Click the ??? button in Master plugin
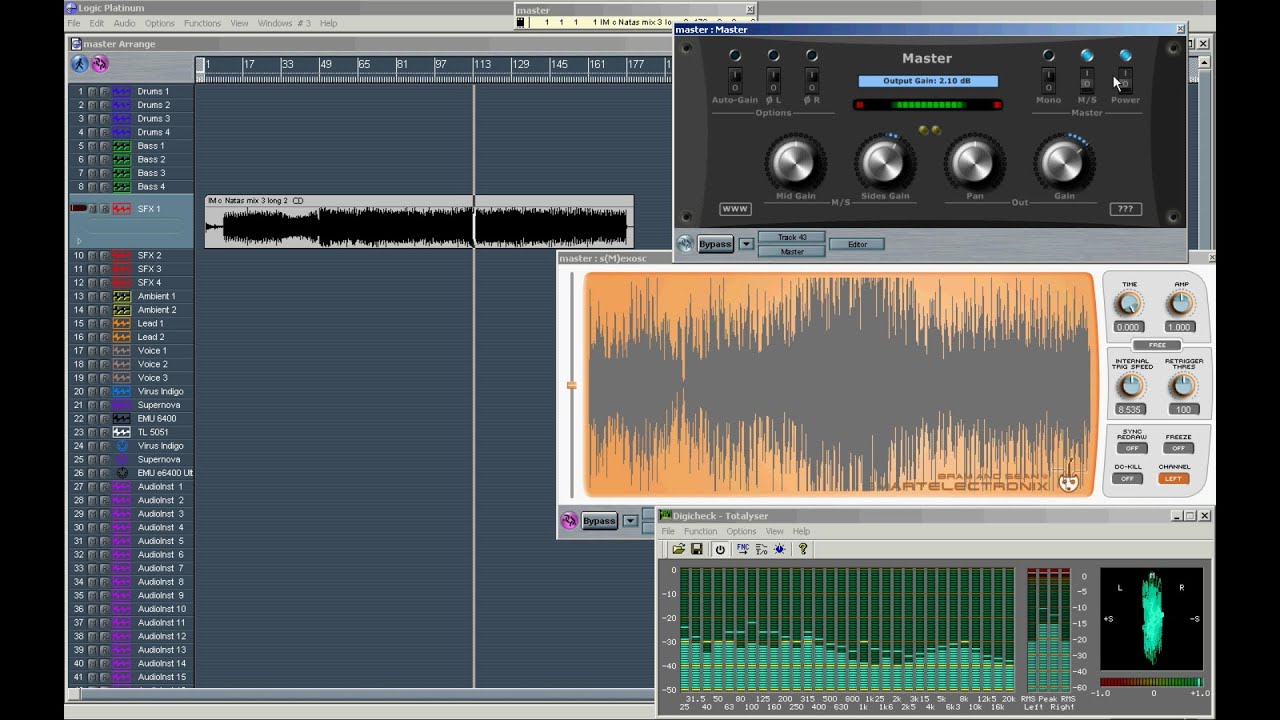Screen dimensions: 1280x720 1125,209
